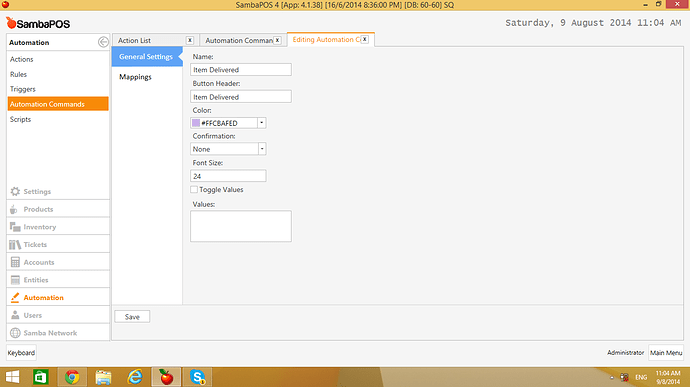
Task: Open Confirmation combo box showing None
Action: click(228, 149)
